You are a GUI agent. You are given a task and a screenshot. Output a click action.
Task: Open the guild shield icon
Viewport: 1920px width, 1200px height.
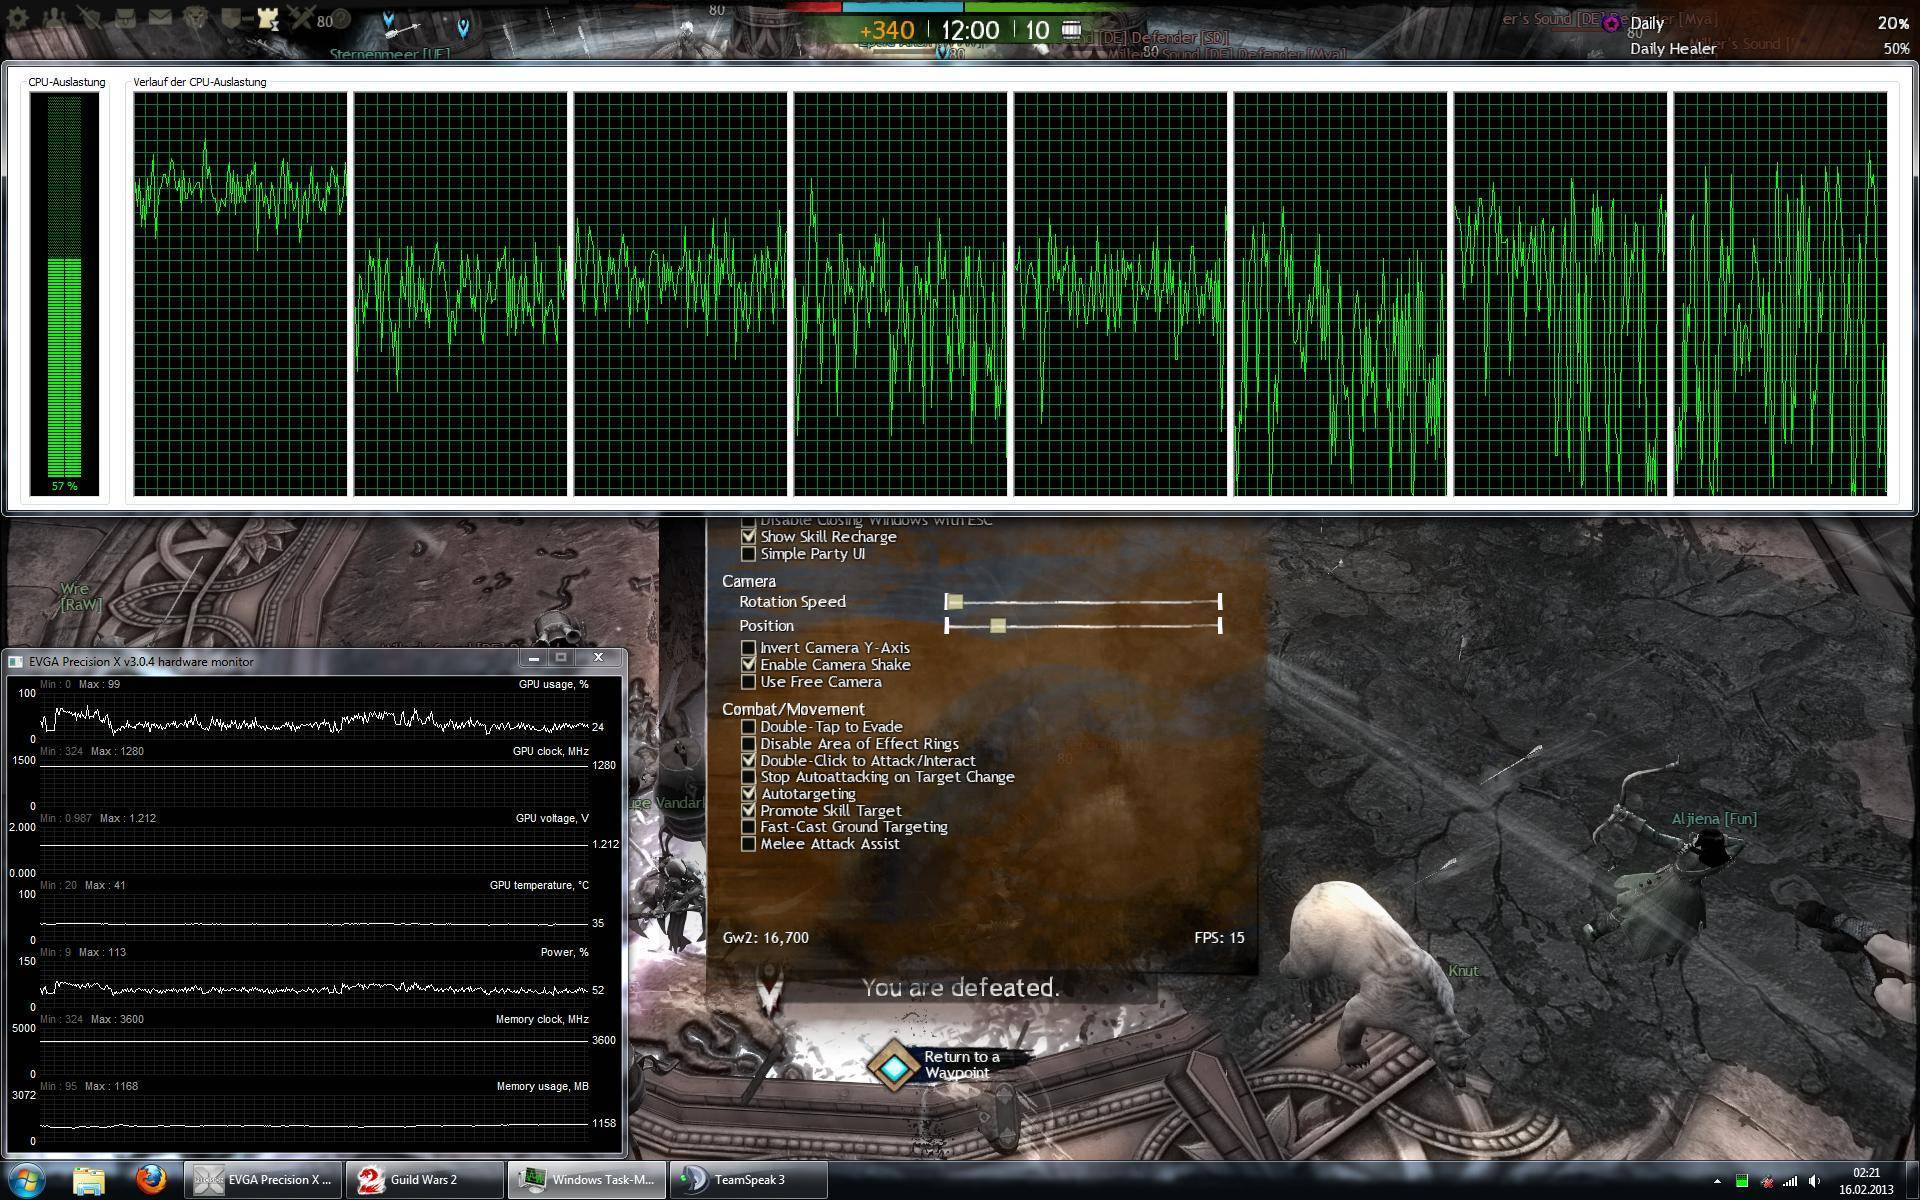pyautogui.click(x=231, y=18)
